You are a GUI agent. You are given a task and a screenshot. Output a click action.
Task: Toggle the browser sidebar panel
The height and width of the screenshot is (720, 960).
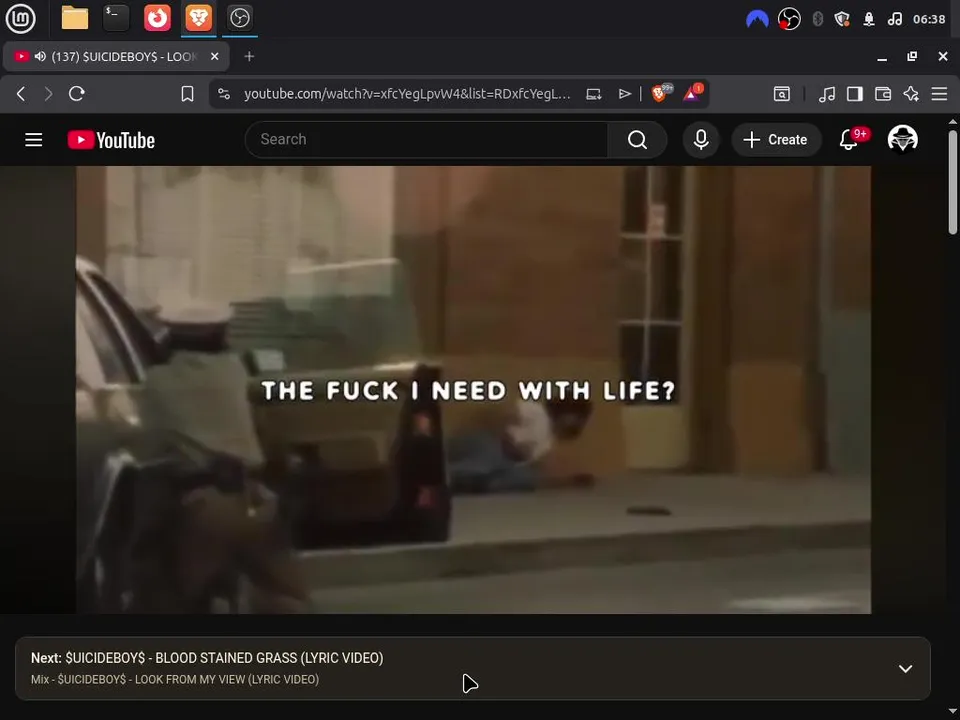tap(855, 94)
